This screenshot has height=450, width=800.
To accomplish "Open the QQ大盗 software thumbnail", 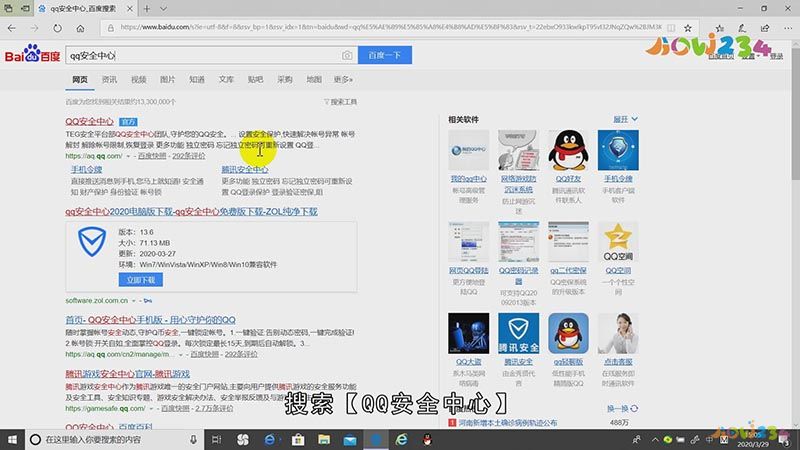I will coord(468,333).
